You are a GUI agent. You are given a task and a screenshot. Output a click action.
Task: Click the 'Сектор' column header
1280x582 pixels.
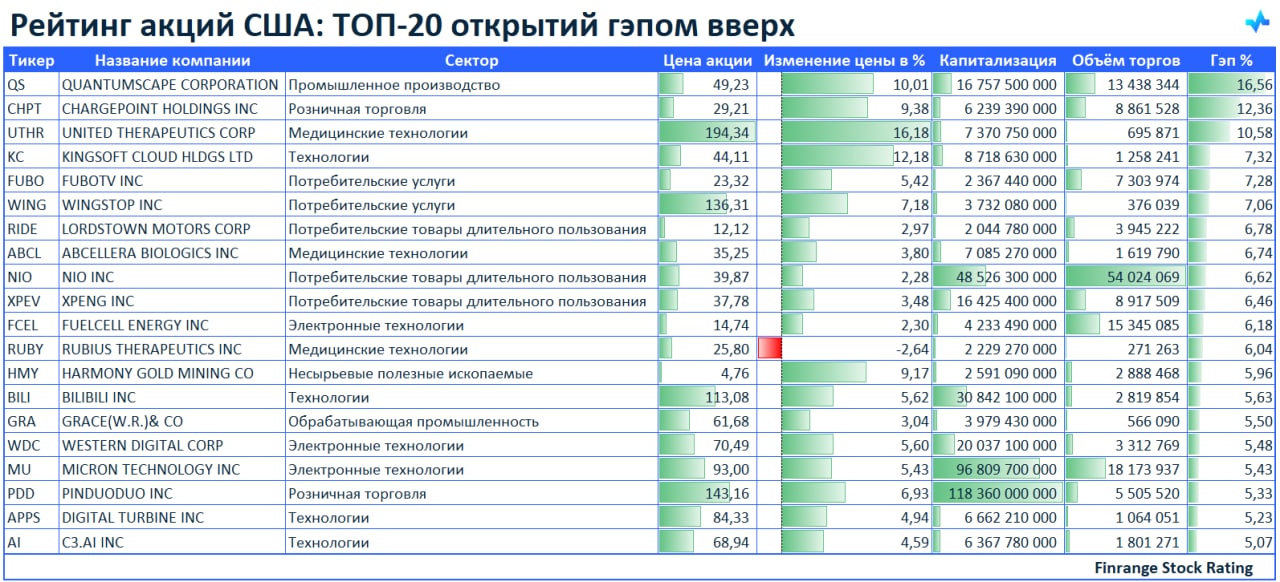click(x=471, y=60)
